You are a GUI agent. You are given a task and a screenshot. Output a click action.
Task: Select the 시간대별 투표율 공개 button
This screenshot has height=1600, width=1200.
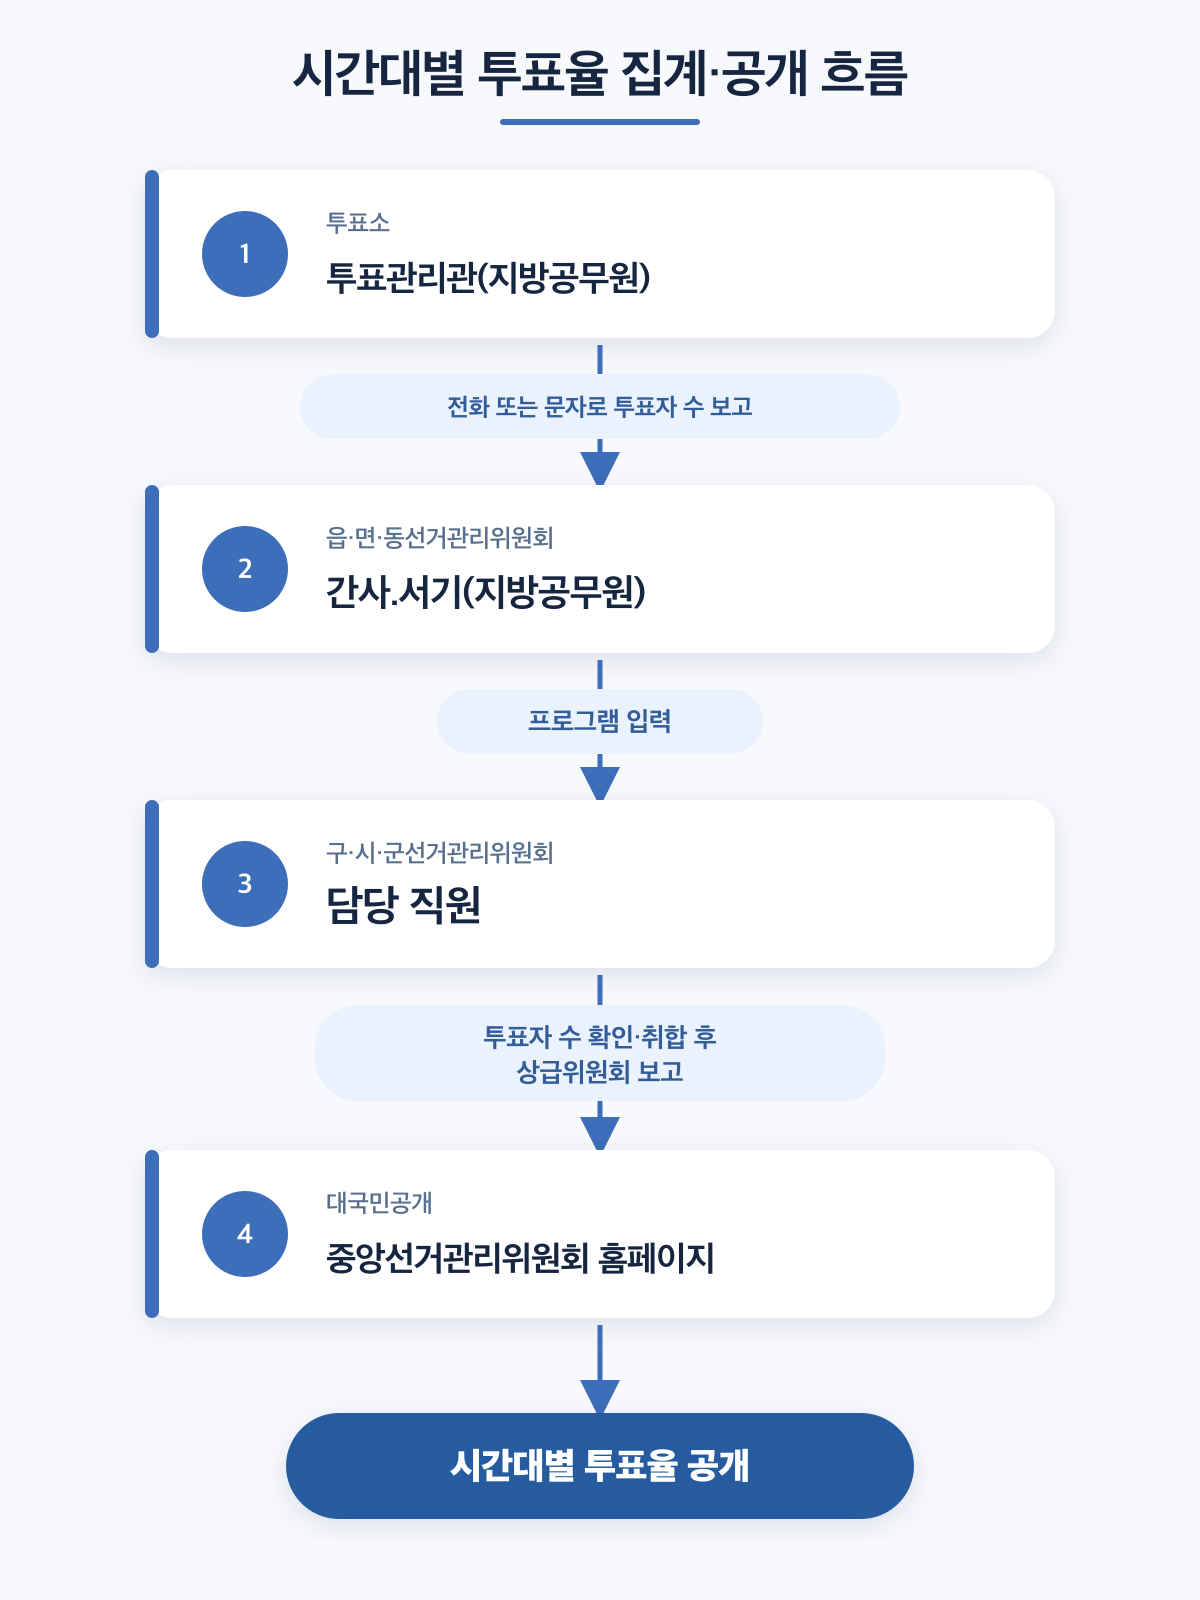tap(600, 1466)
